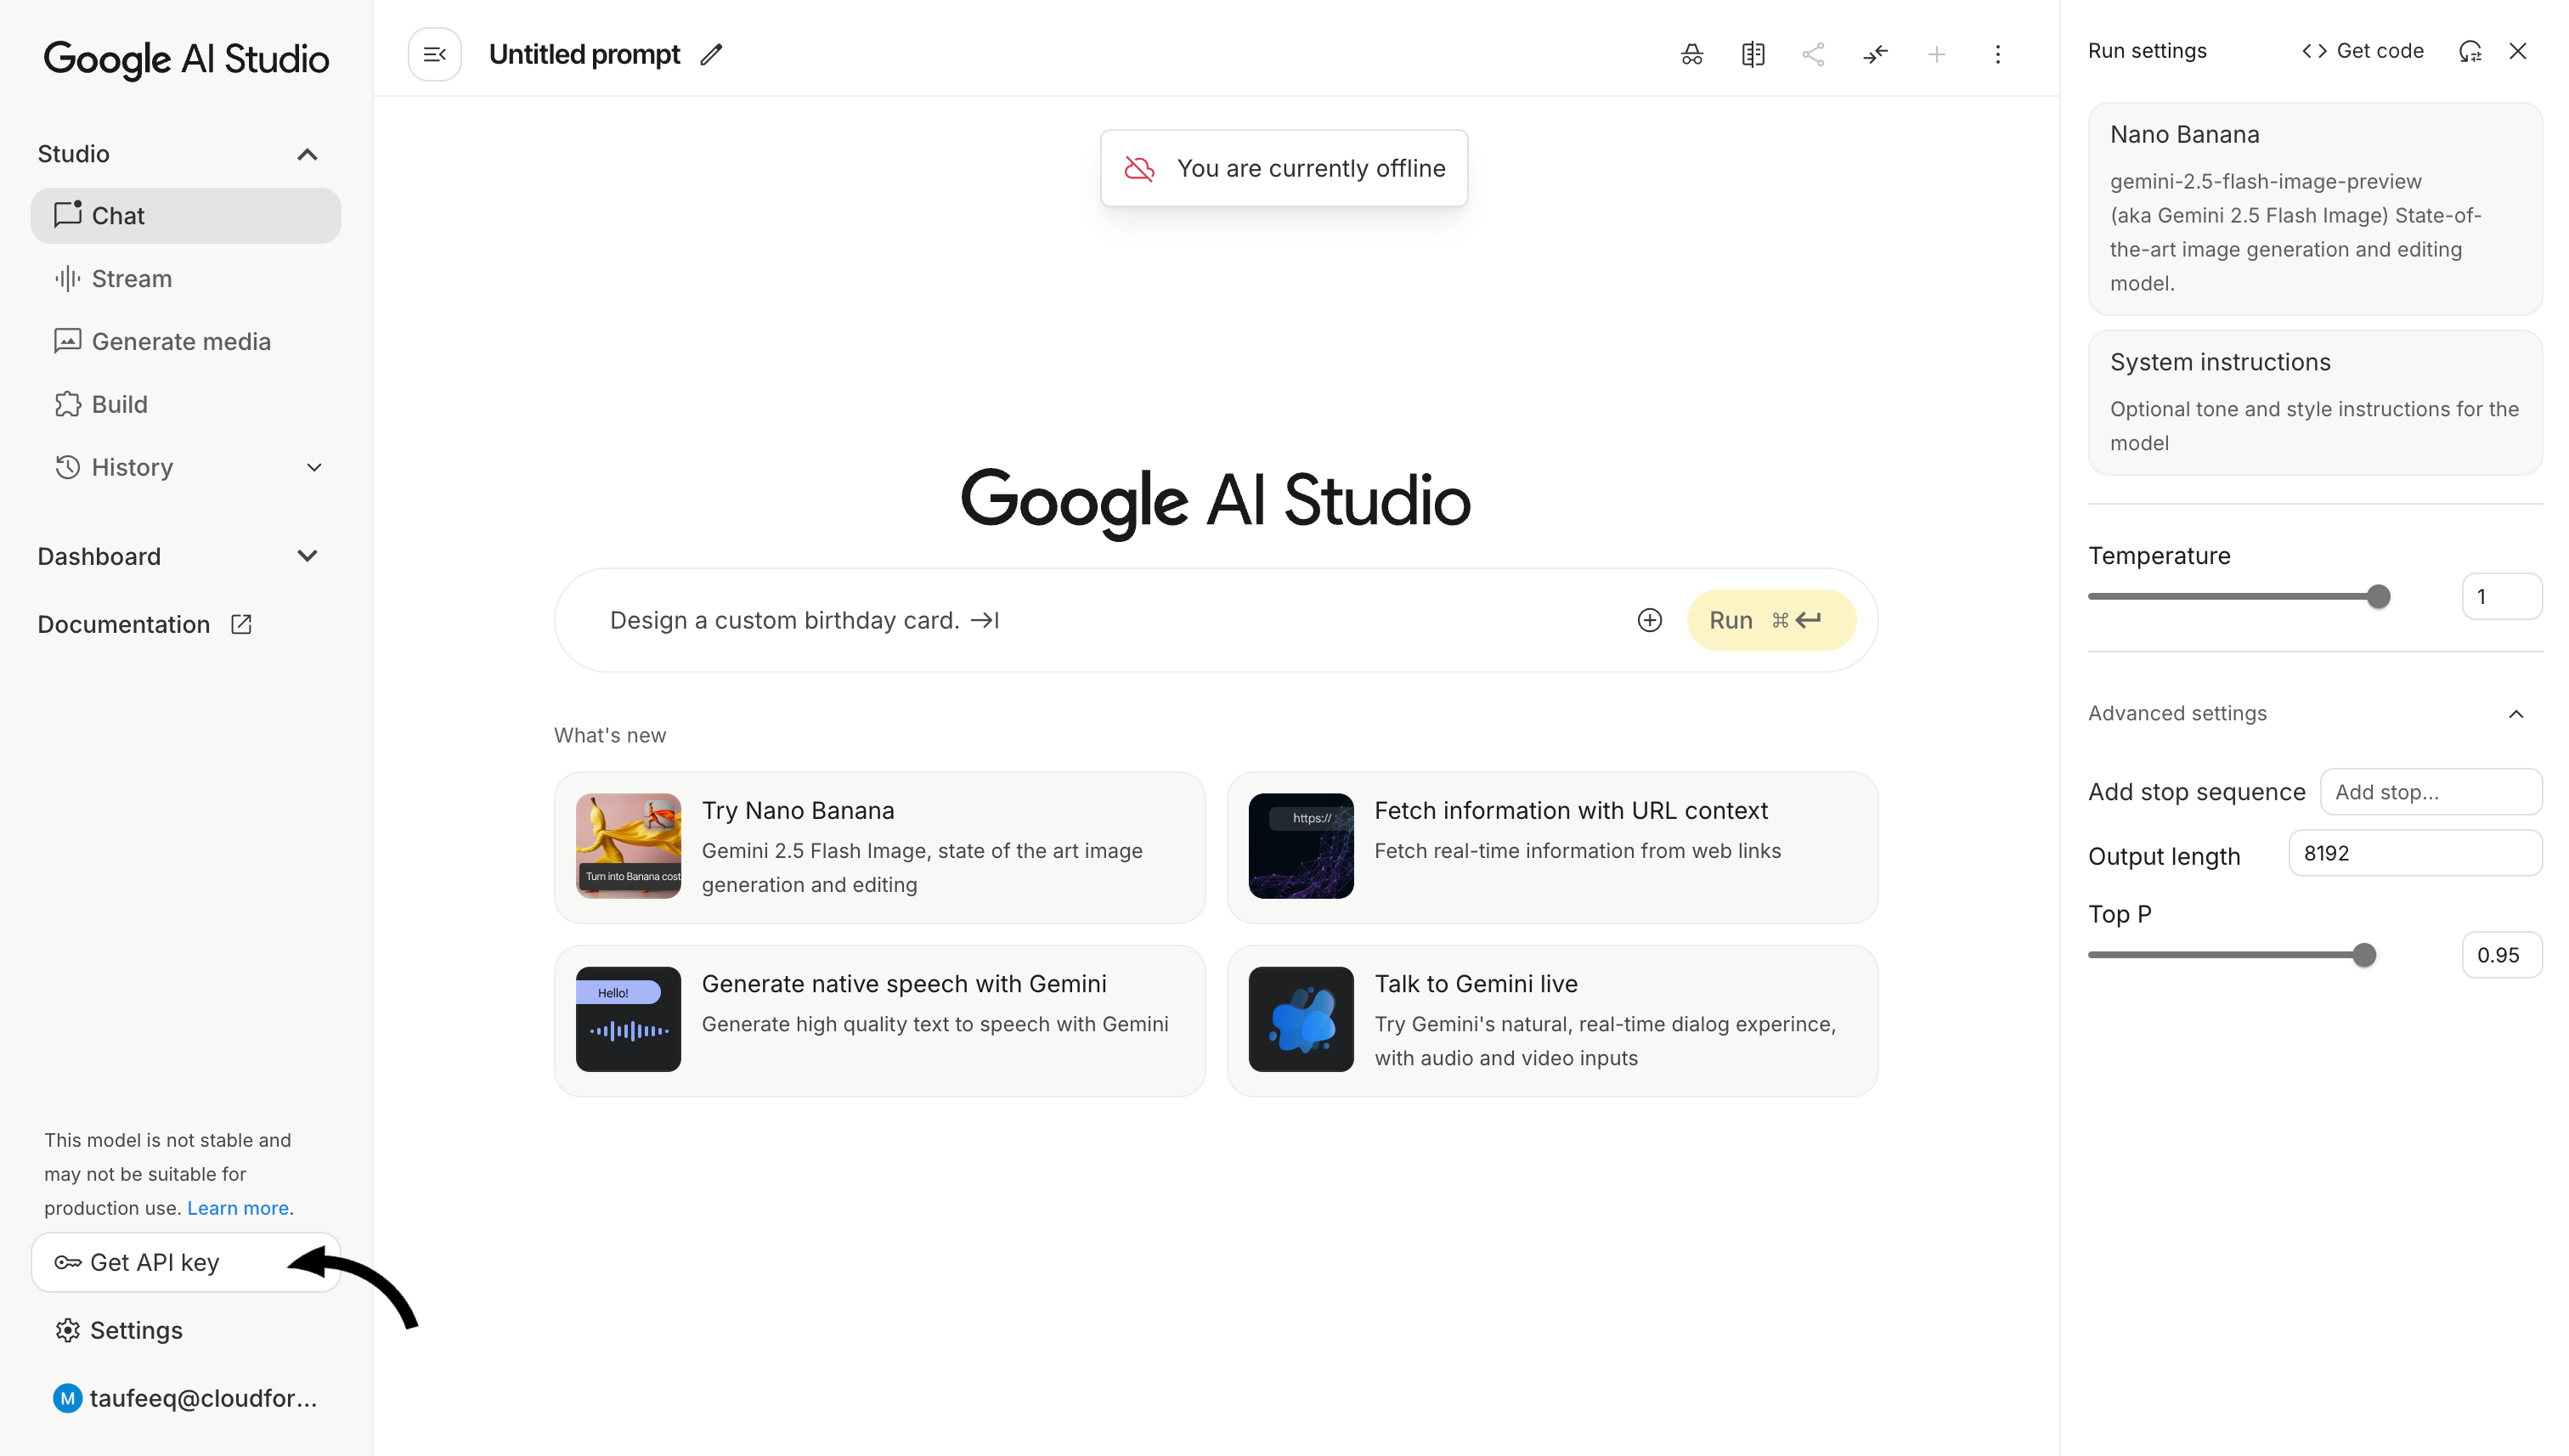Click the share prompt icon
The image size is (2569, 1456).
(x=1814, y=54)
